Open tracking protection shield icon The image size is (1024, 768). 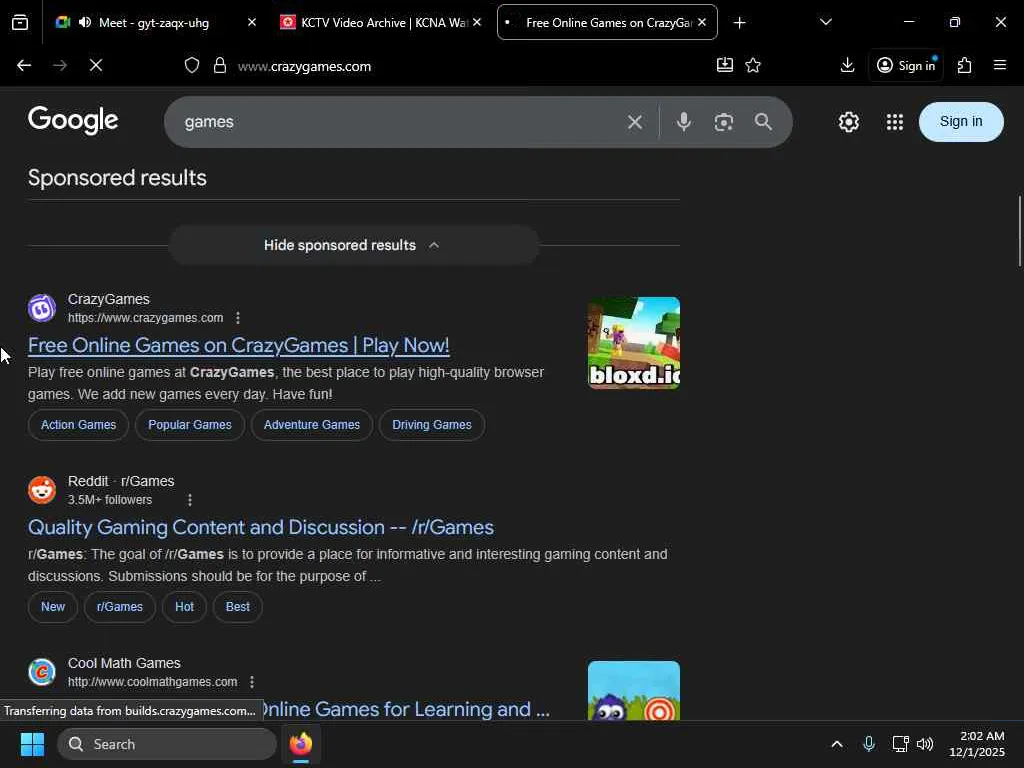pos(191,65)
